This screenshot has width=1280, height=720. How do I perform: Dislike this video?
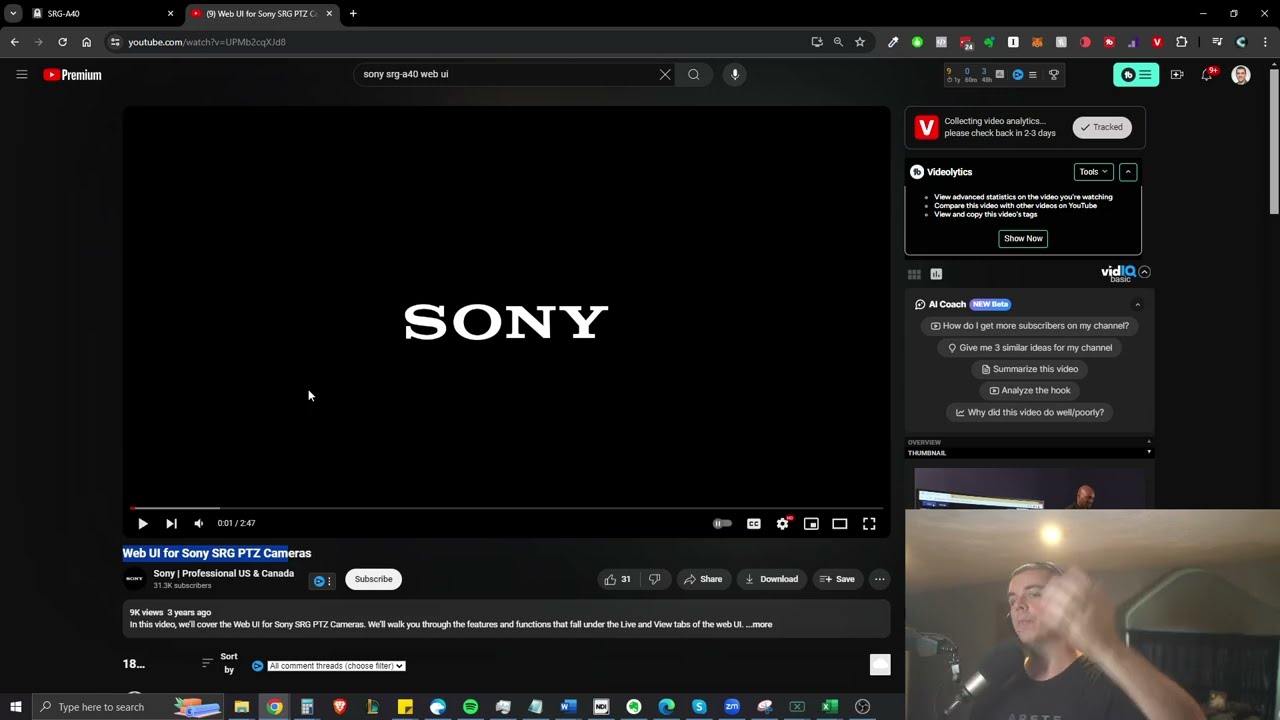click(654, 579)
